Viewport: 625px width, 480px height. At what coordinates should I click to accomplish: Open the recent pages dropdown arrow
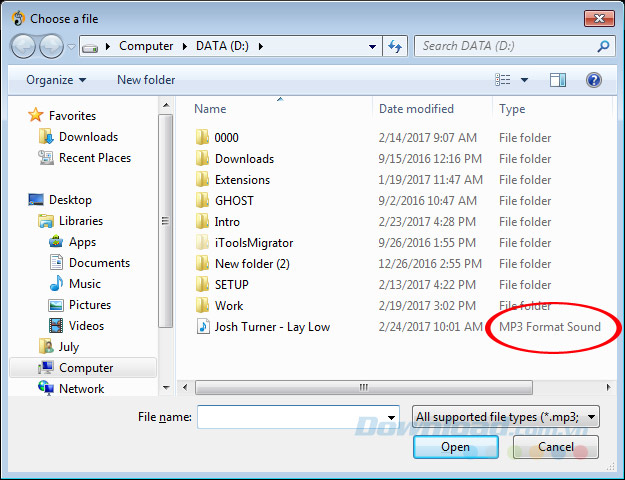tap(71, 47)
